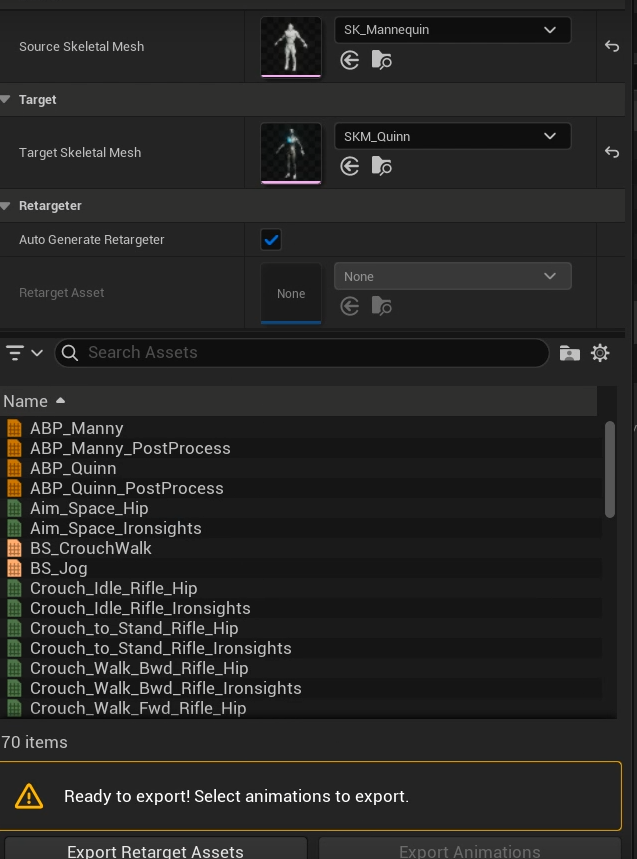Viewport: 637px width, 859px height.
Task: Click the Crouch_to_Stand_Rifle_Hip animation icon
Action: point(14,628)
